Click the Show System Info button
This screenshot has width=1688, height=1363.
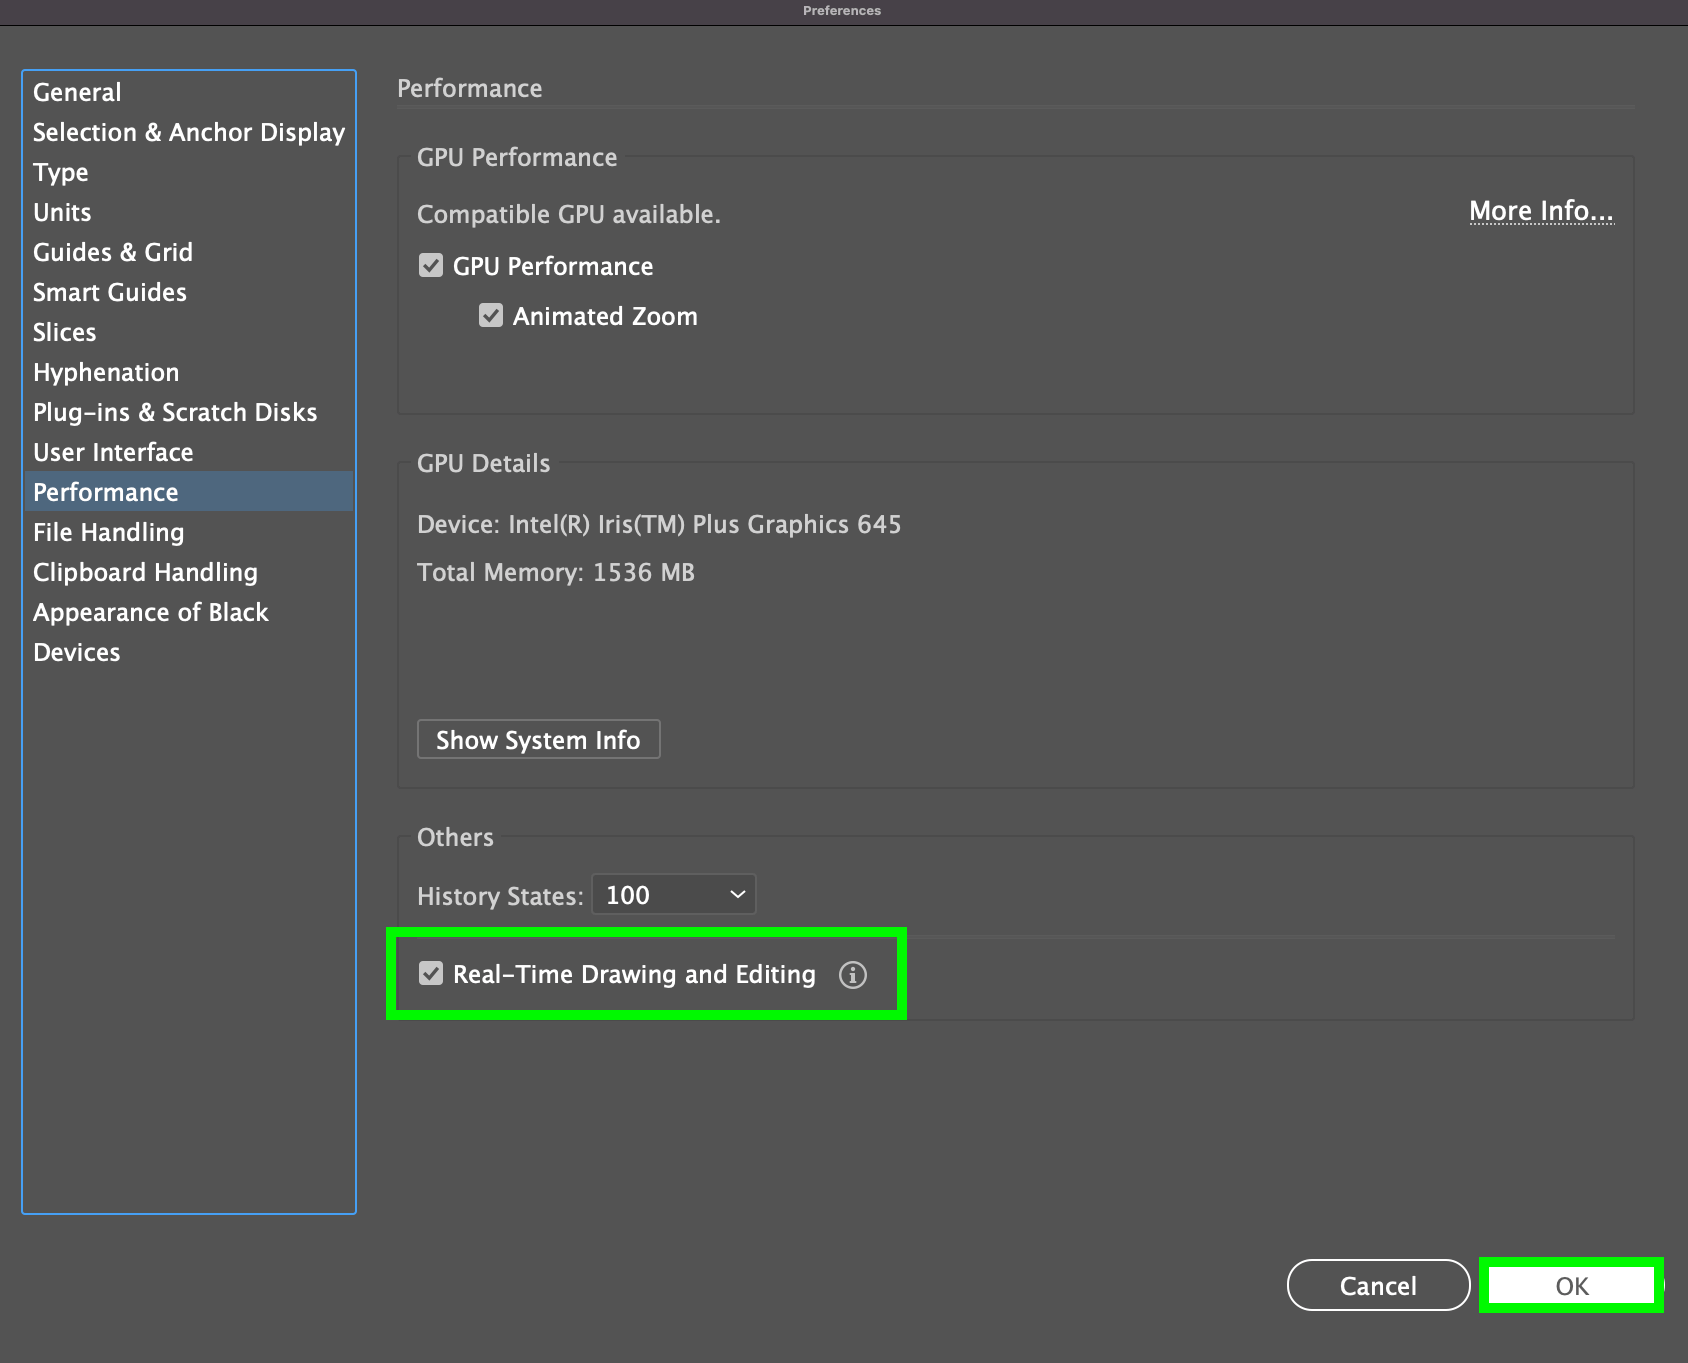538,740
